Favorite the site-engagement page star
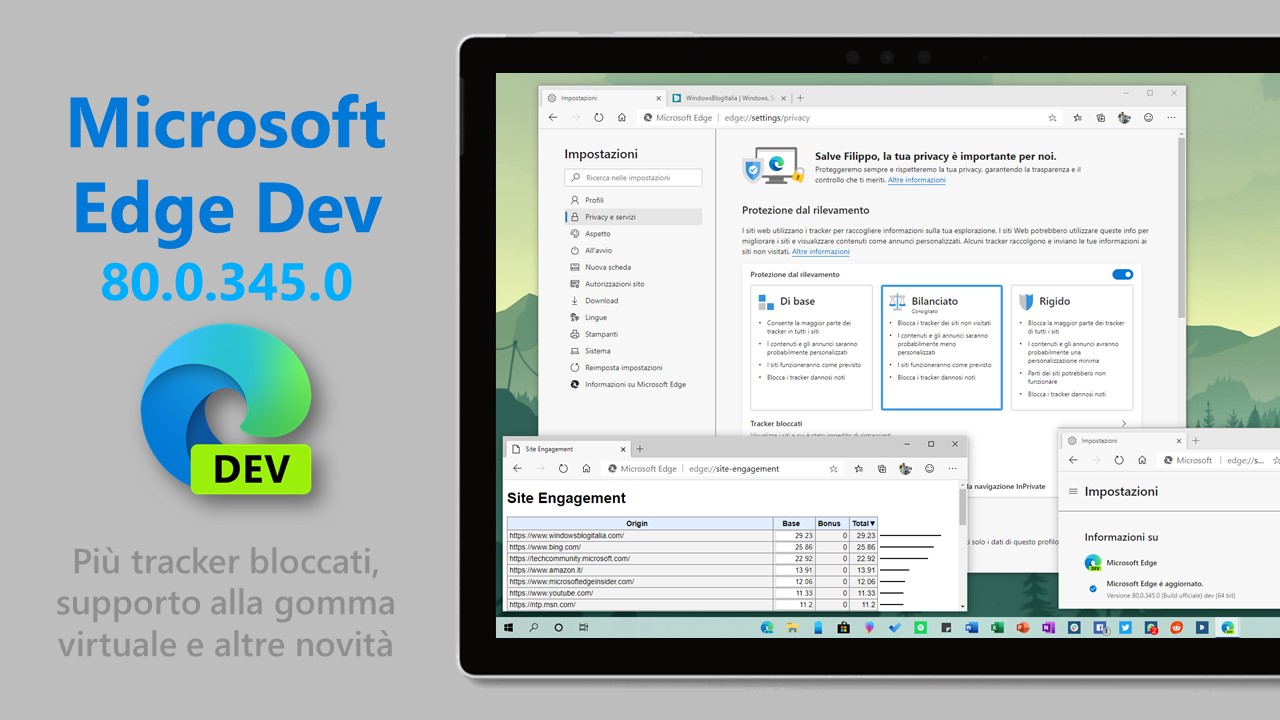Image resolution: width=1280 pixels, height=720 pixels. point(833,468)
